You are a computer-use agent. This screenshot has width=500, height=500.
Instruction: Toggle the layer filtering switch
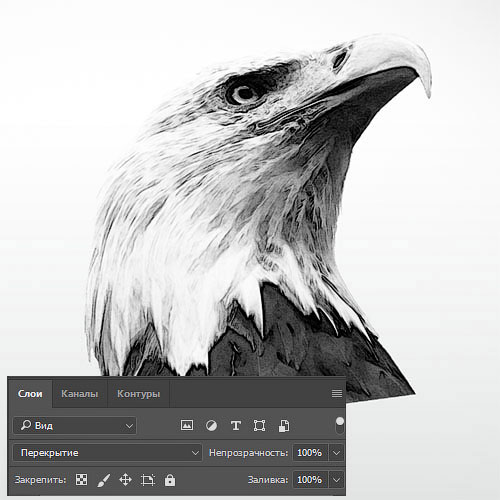339,425
